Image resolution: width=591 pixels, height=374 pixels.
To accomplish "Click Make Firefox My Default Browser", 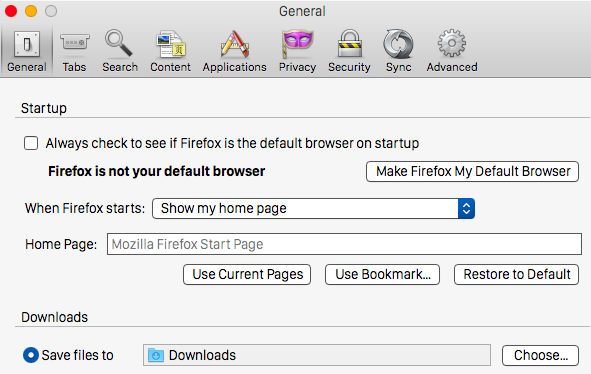I will coord(472,172).
